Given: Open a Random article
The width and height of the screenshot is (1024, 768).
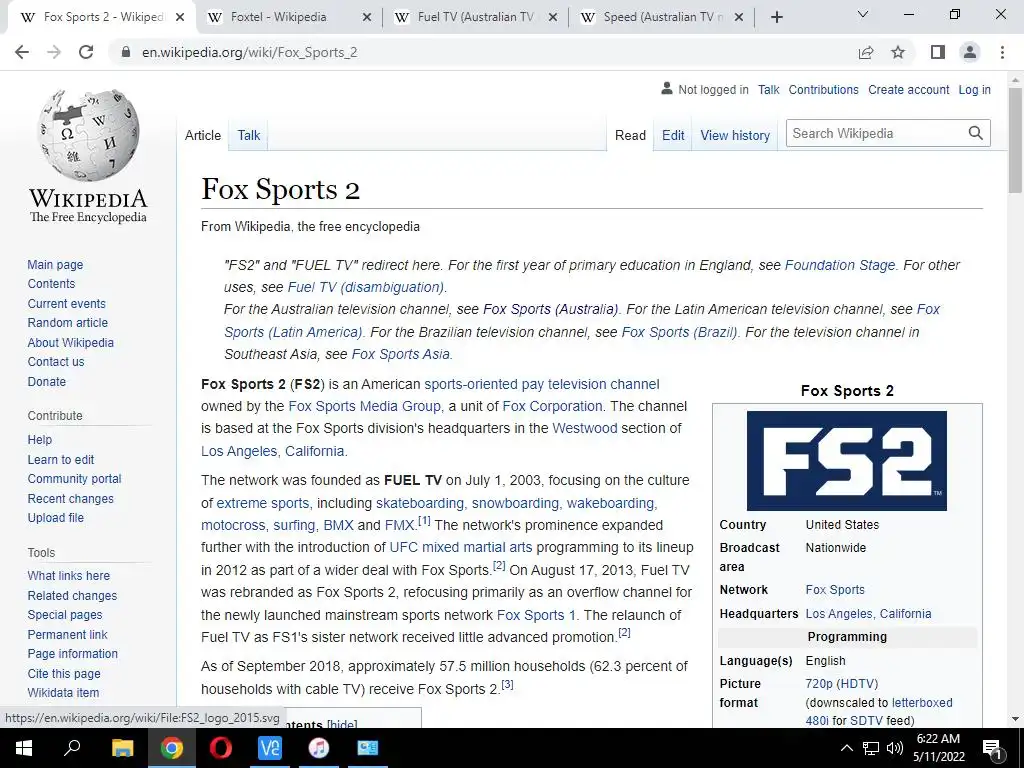Looking at the screenshot, I should (67, 323).
